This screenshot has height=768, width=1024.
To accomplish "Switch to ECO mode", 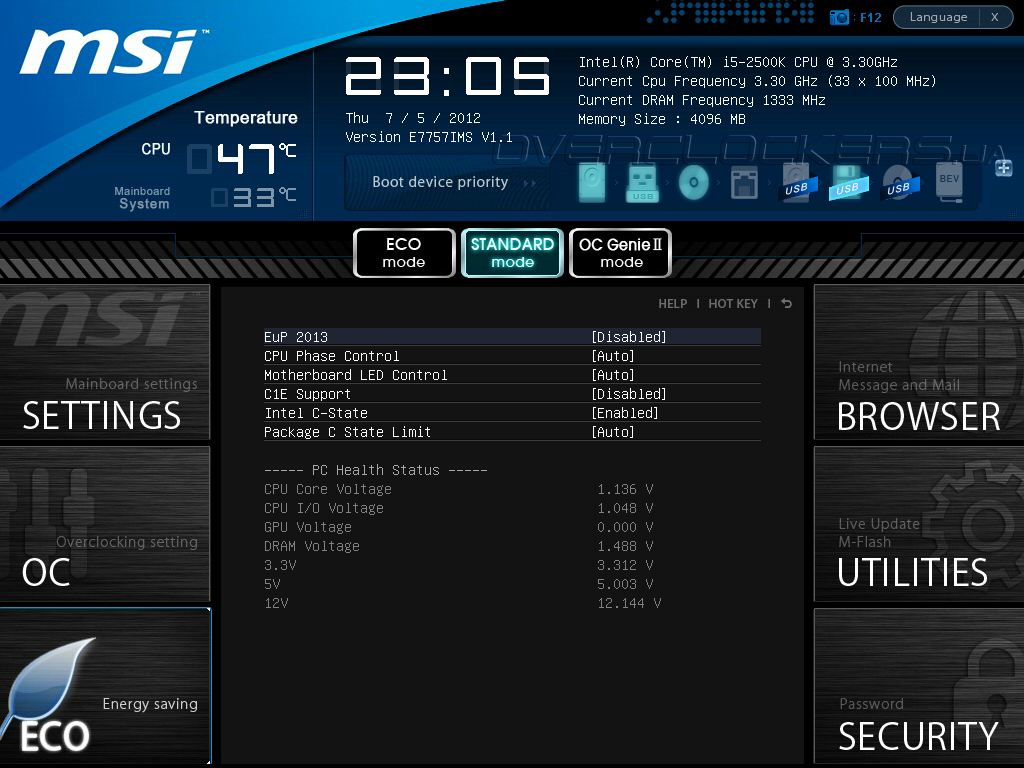I will (404, 253).
